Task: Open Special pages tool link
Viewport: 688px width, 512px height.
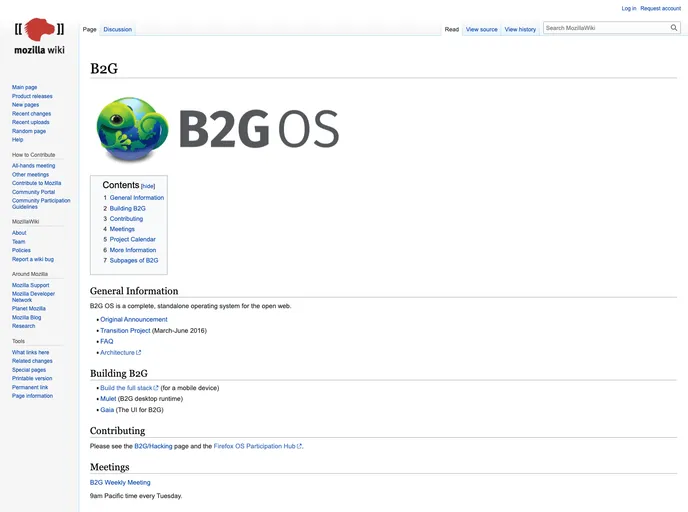Action: pyautogui.click(x=29, y=370)
